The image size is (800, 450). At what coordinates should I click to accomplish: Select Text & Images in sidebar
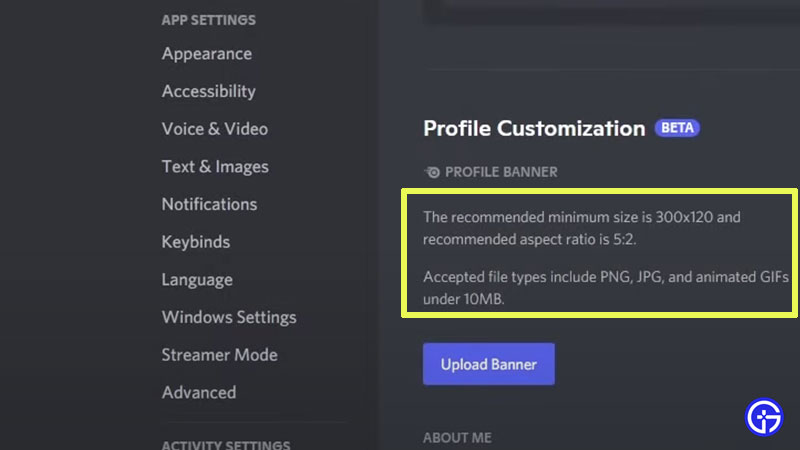215,167
